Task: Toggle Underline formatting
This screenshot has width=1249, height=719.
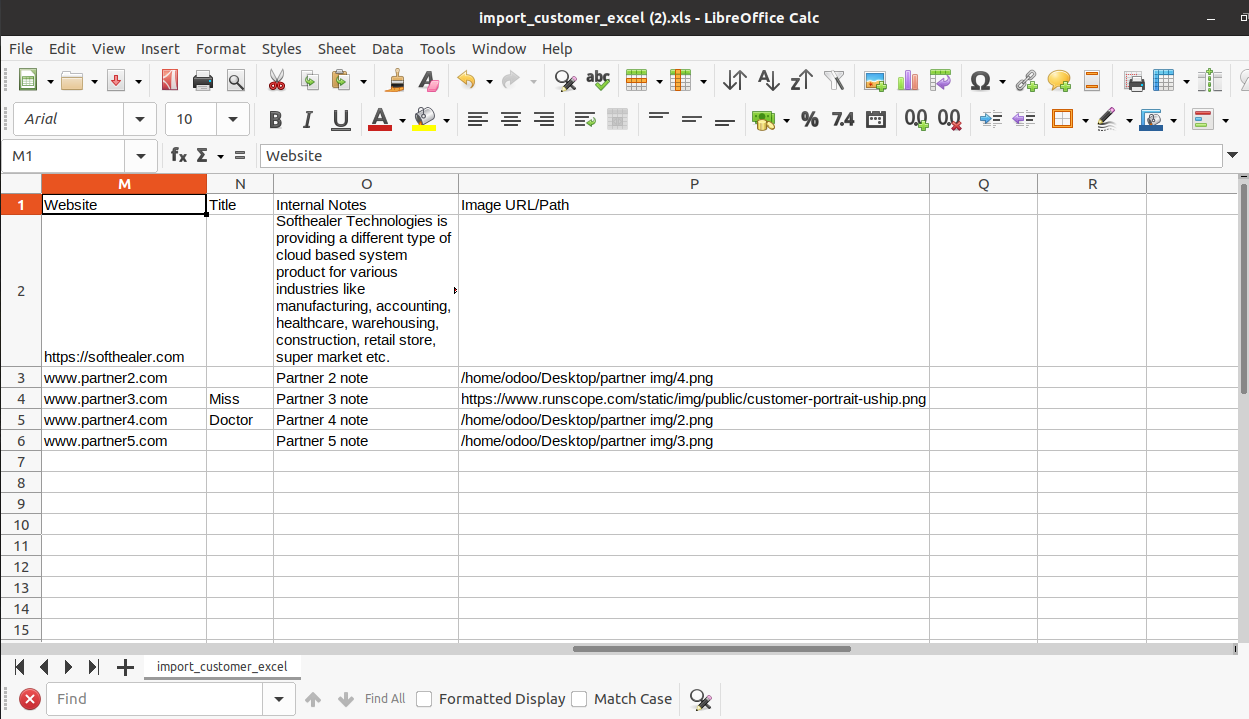Action: (x=341, y=119)
